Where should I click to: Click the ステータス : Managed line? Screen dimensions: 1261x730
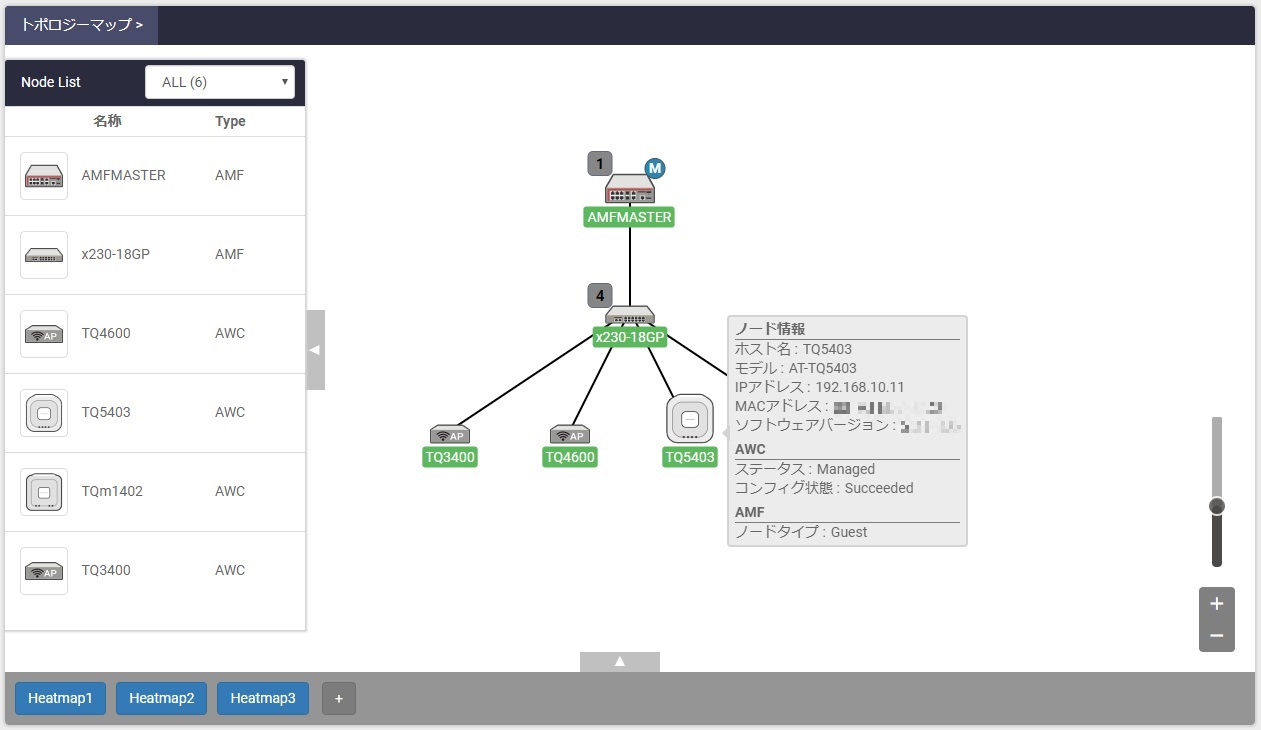coord(805,469)
